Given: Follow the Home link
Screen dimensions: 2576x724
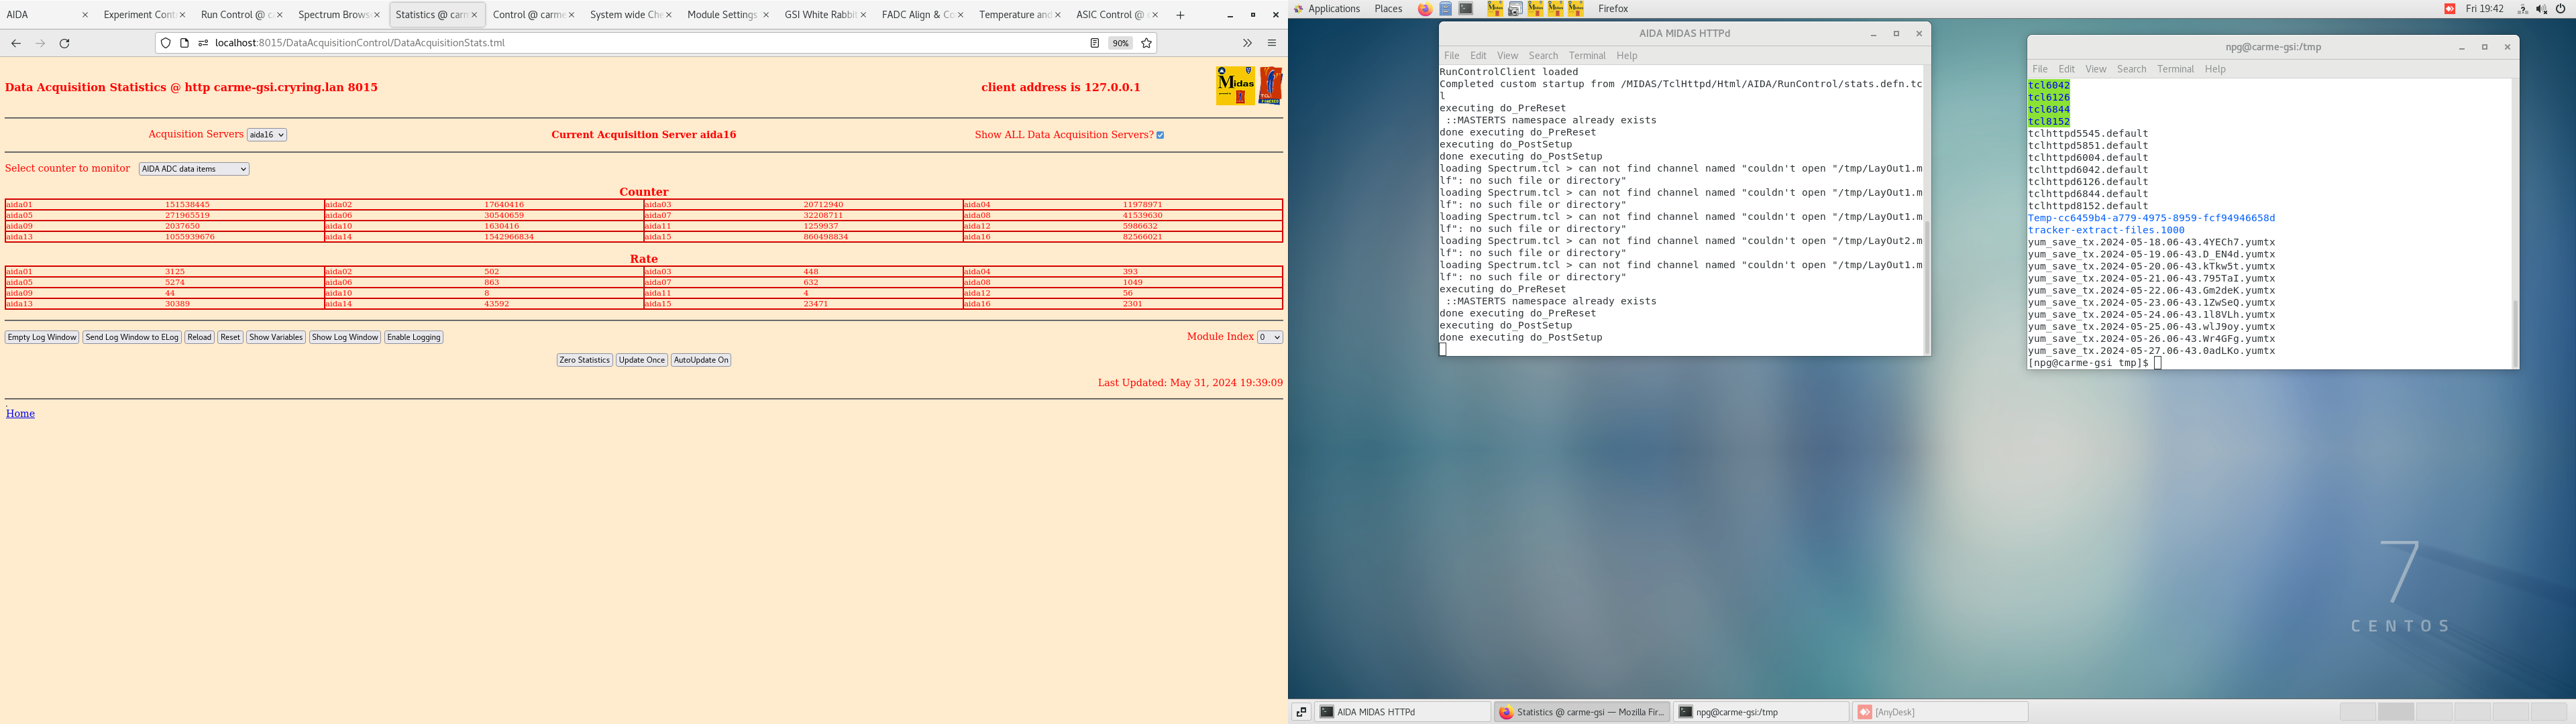Looking at the screenshot, I should tap(20, 413).
